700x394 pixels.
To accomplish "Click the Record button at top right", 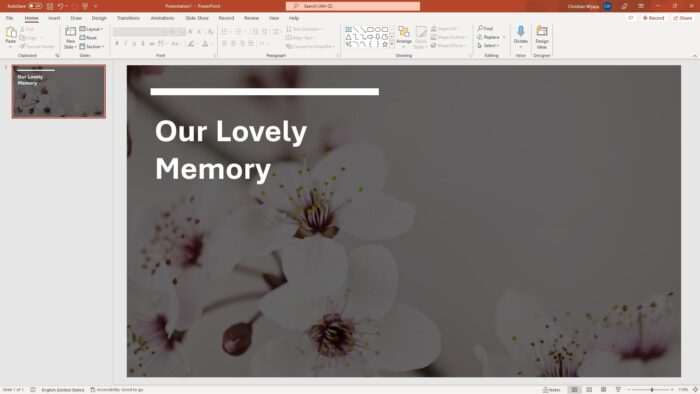I will point(654,18).
